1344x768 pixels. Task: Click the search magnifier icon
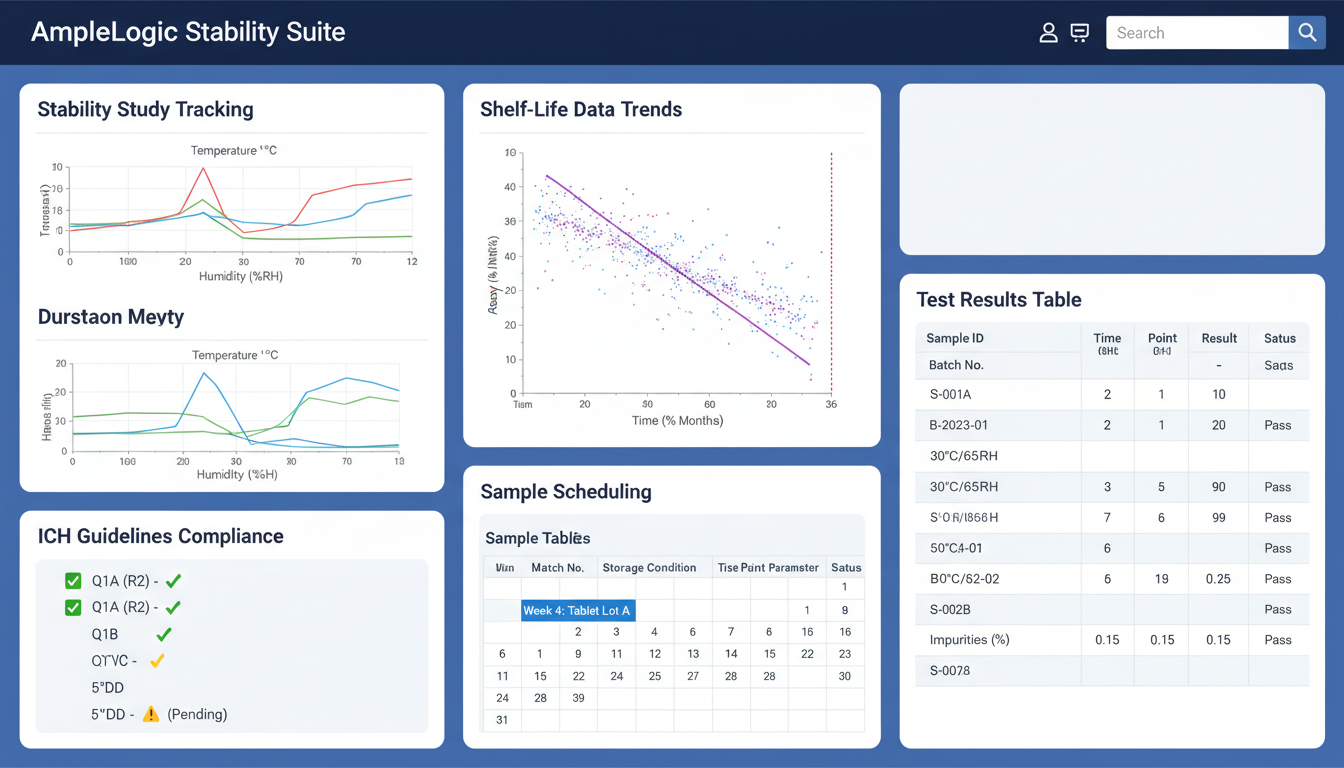click(1307, 32)
